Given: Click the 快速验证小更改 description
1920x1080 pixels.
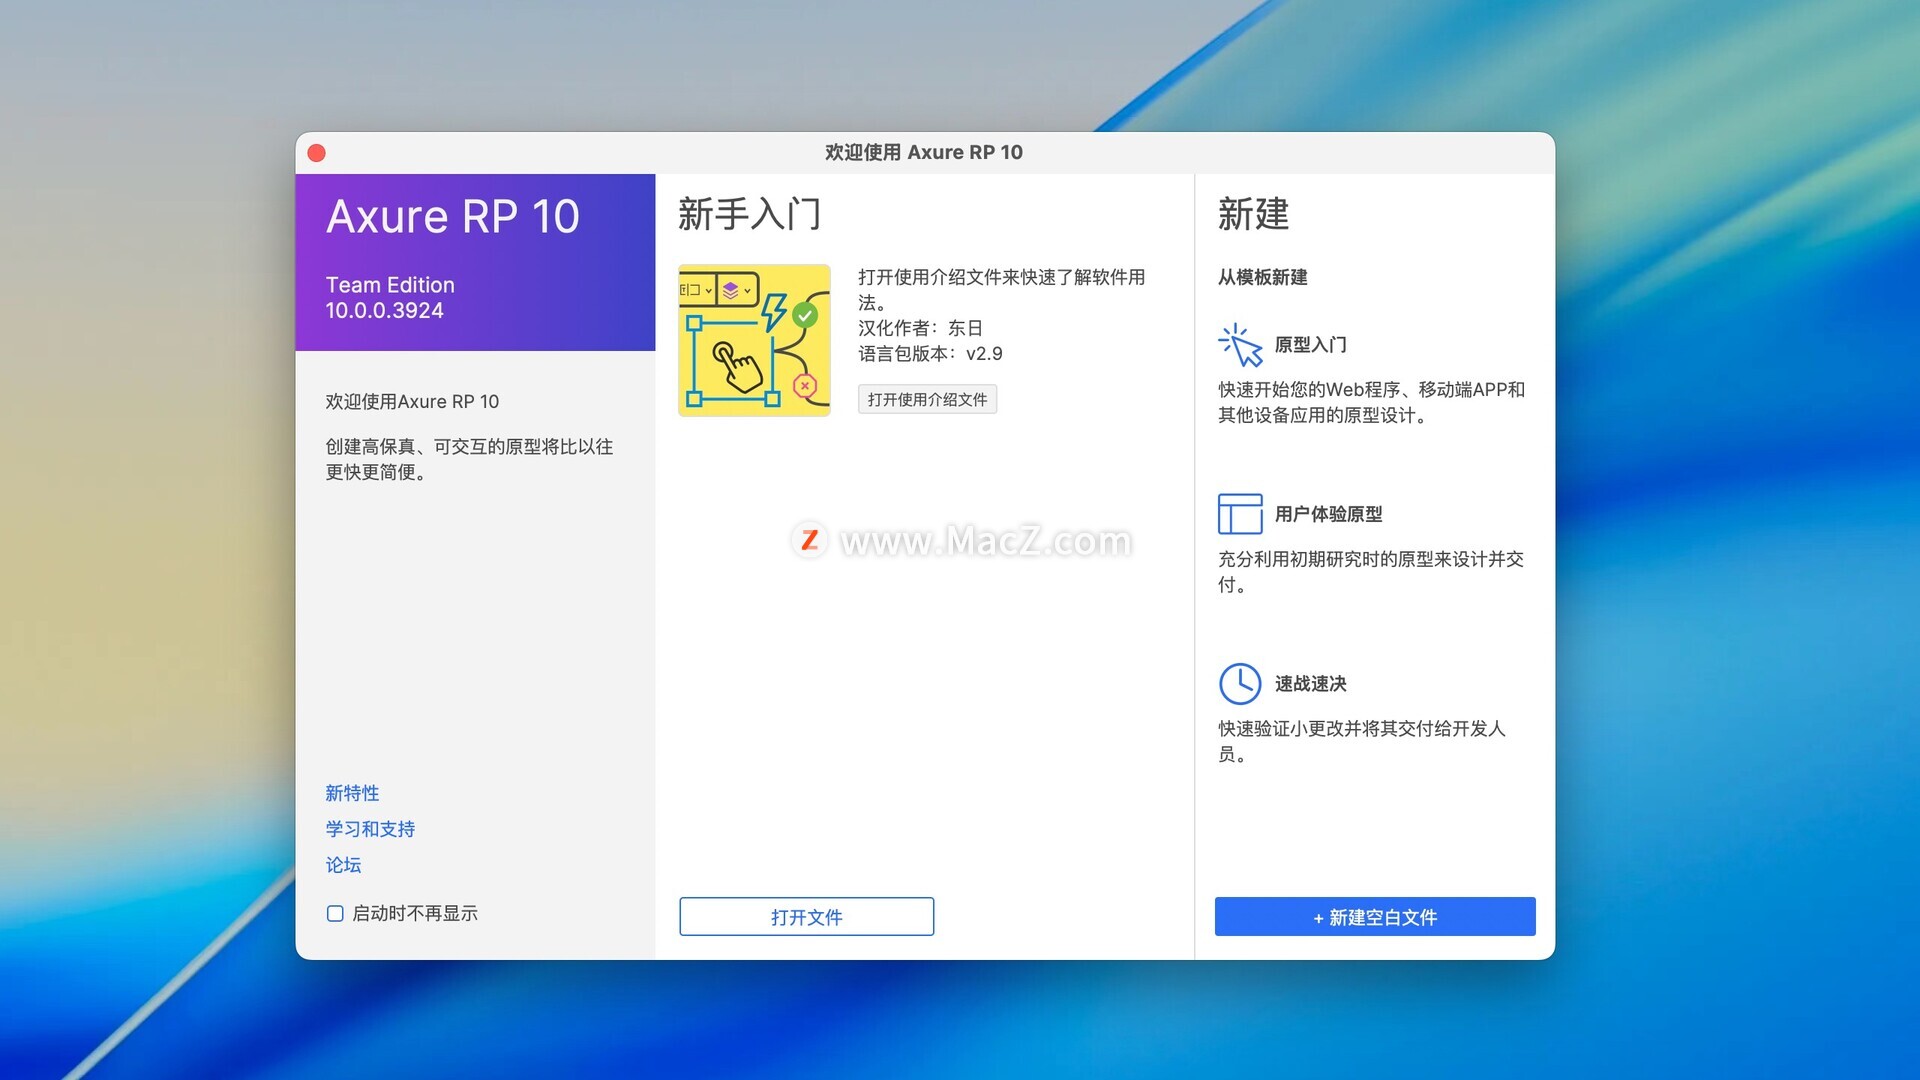Looking at the screenshot, I should click(x=1361, y=741).
